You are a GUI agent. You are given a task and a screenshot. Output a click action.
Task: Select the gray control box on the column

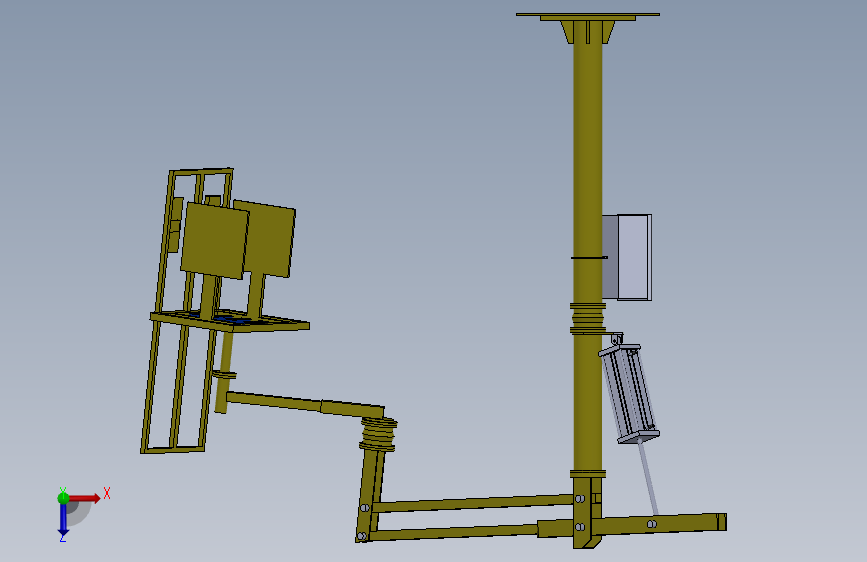[x=626, y=257]
